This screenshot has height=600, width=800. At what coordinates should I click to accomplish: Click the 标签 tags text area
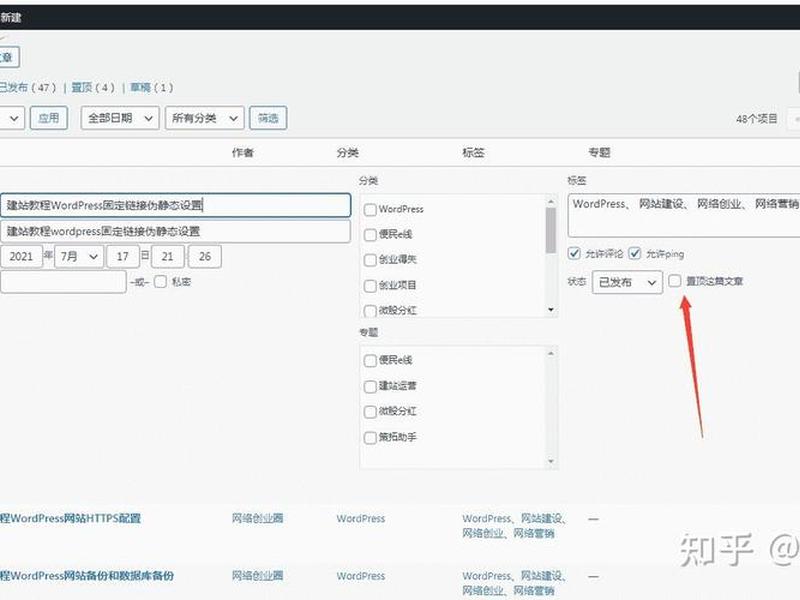(684, 215)
